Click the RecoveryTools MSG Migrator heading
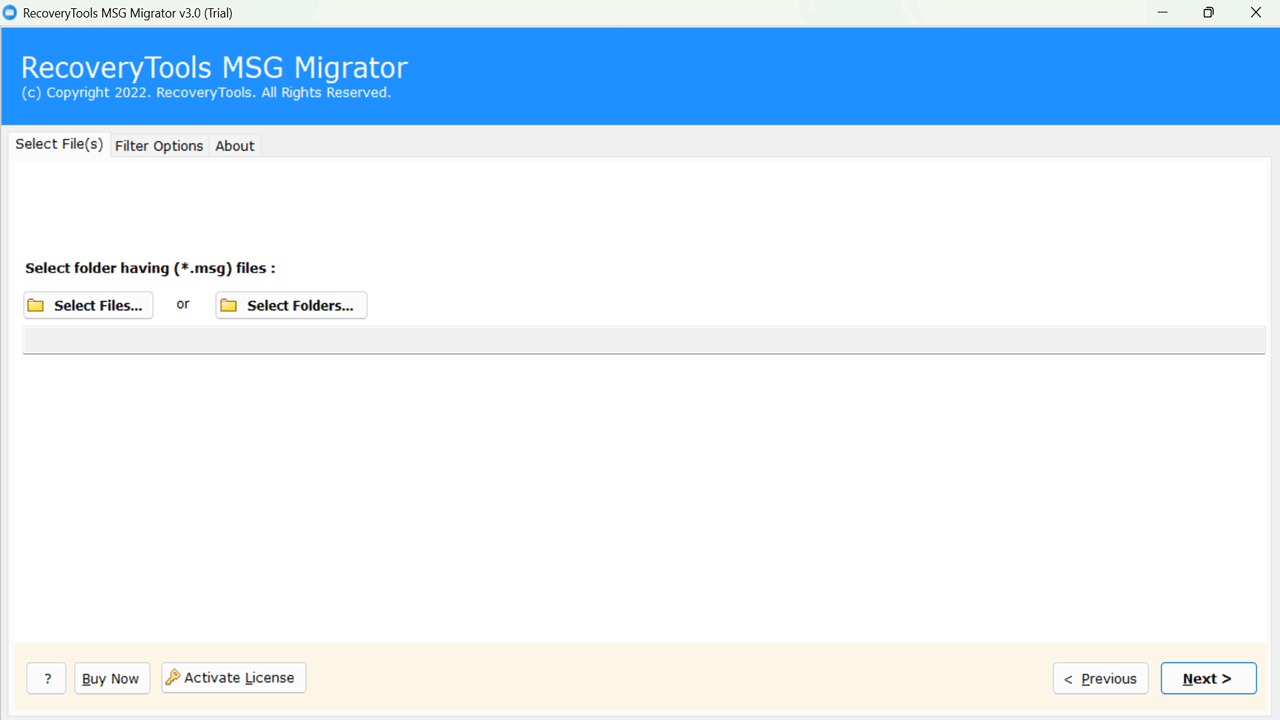Image resolution: width=1280 pixels, height=720 pixels. [x=214, y=68]
